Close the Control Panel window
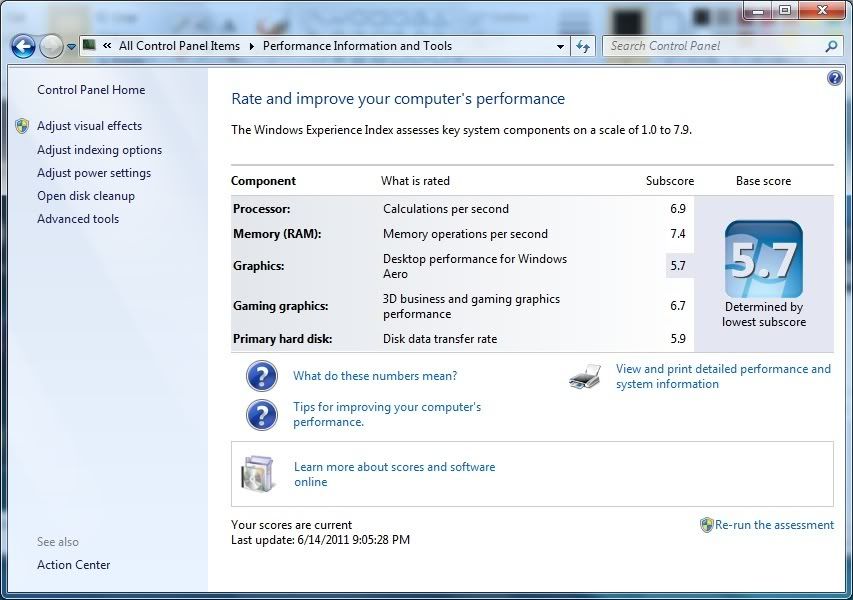Image resolution: width=853 pixels, height=600 pixels. click(821, 10)
